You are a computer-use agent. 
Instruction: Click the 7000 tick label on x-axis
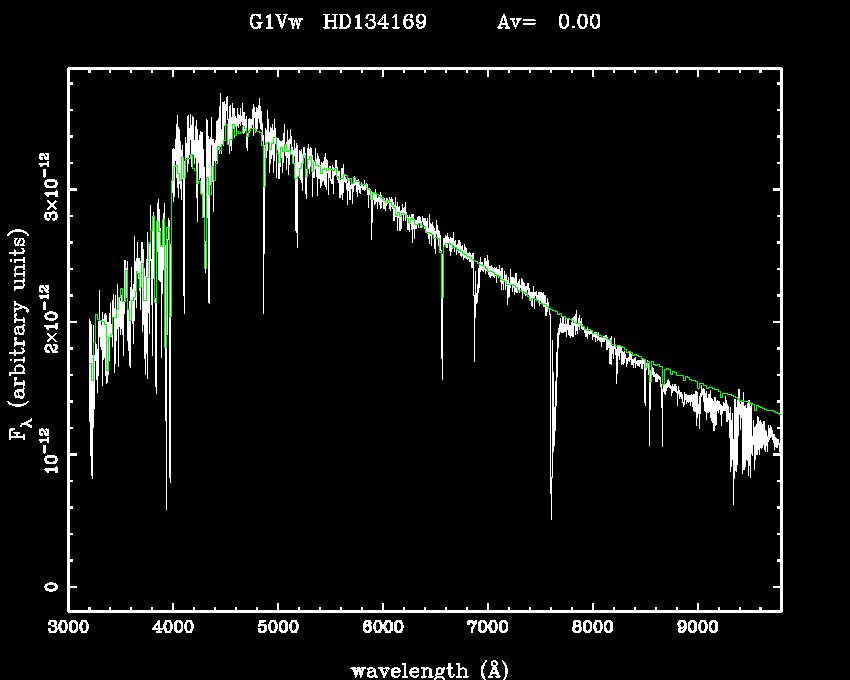click(x=488, y=628)
